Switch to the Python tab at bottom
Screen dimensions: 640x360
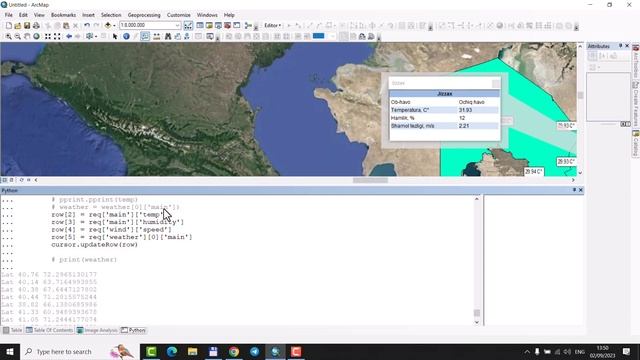pyautogui.click(x=133, y=330)
